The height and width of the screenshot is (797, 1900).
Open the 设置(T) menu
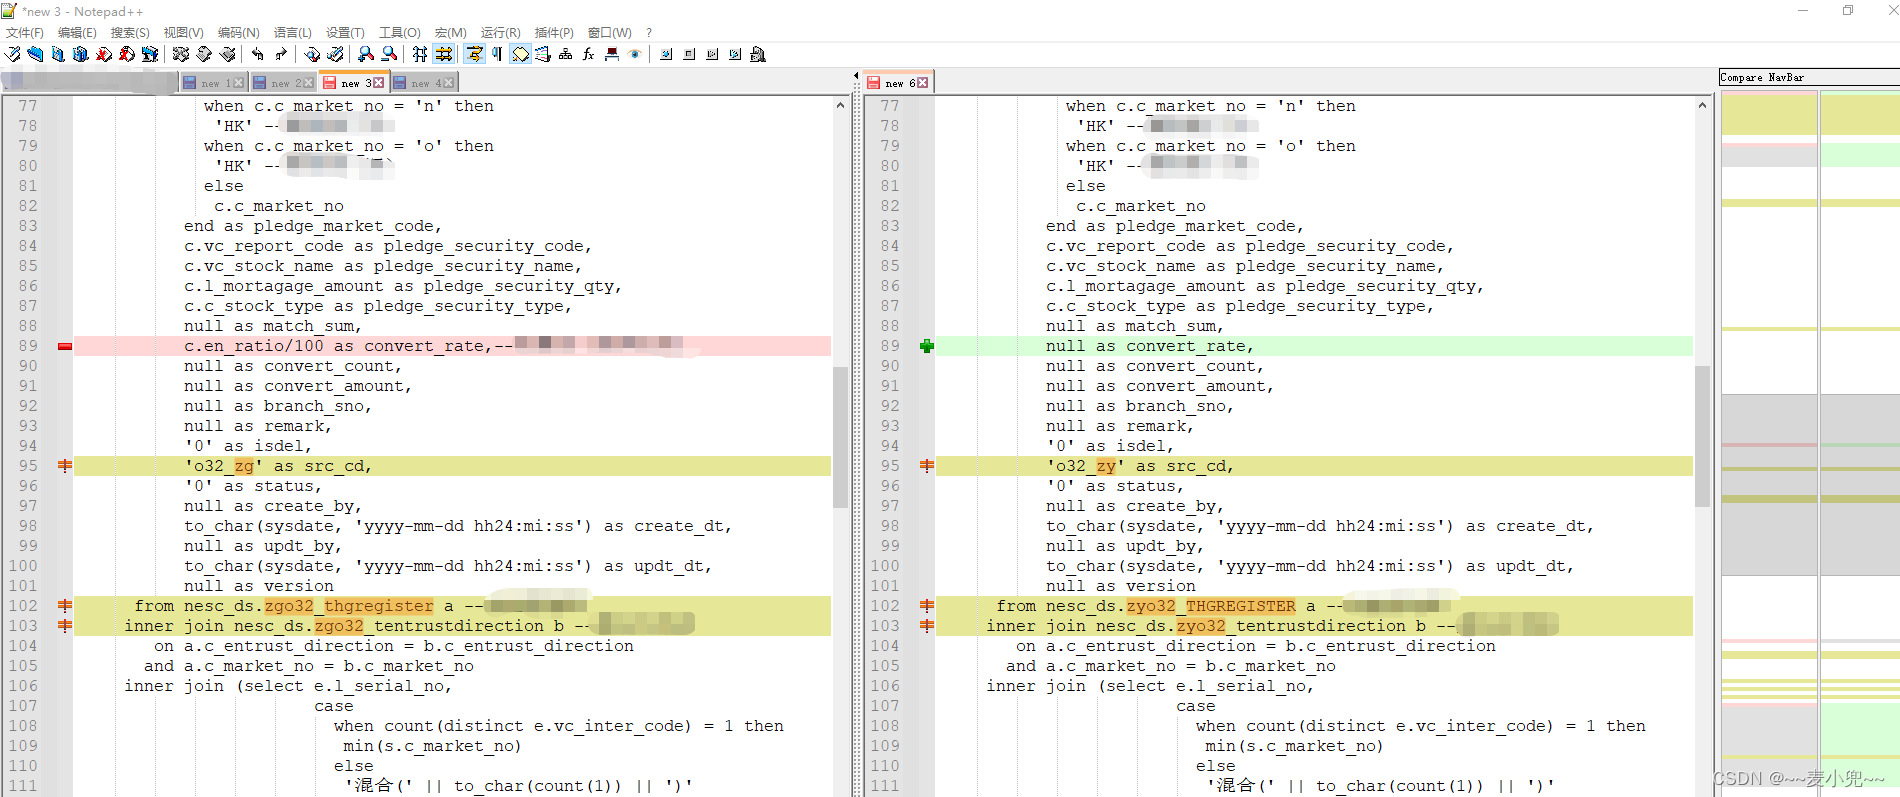click(x=345, y=32)
